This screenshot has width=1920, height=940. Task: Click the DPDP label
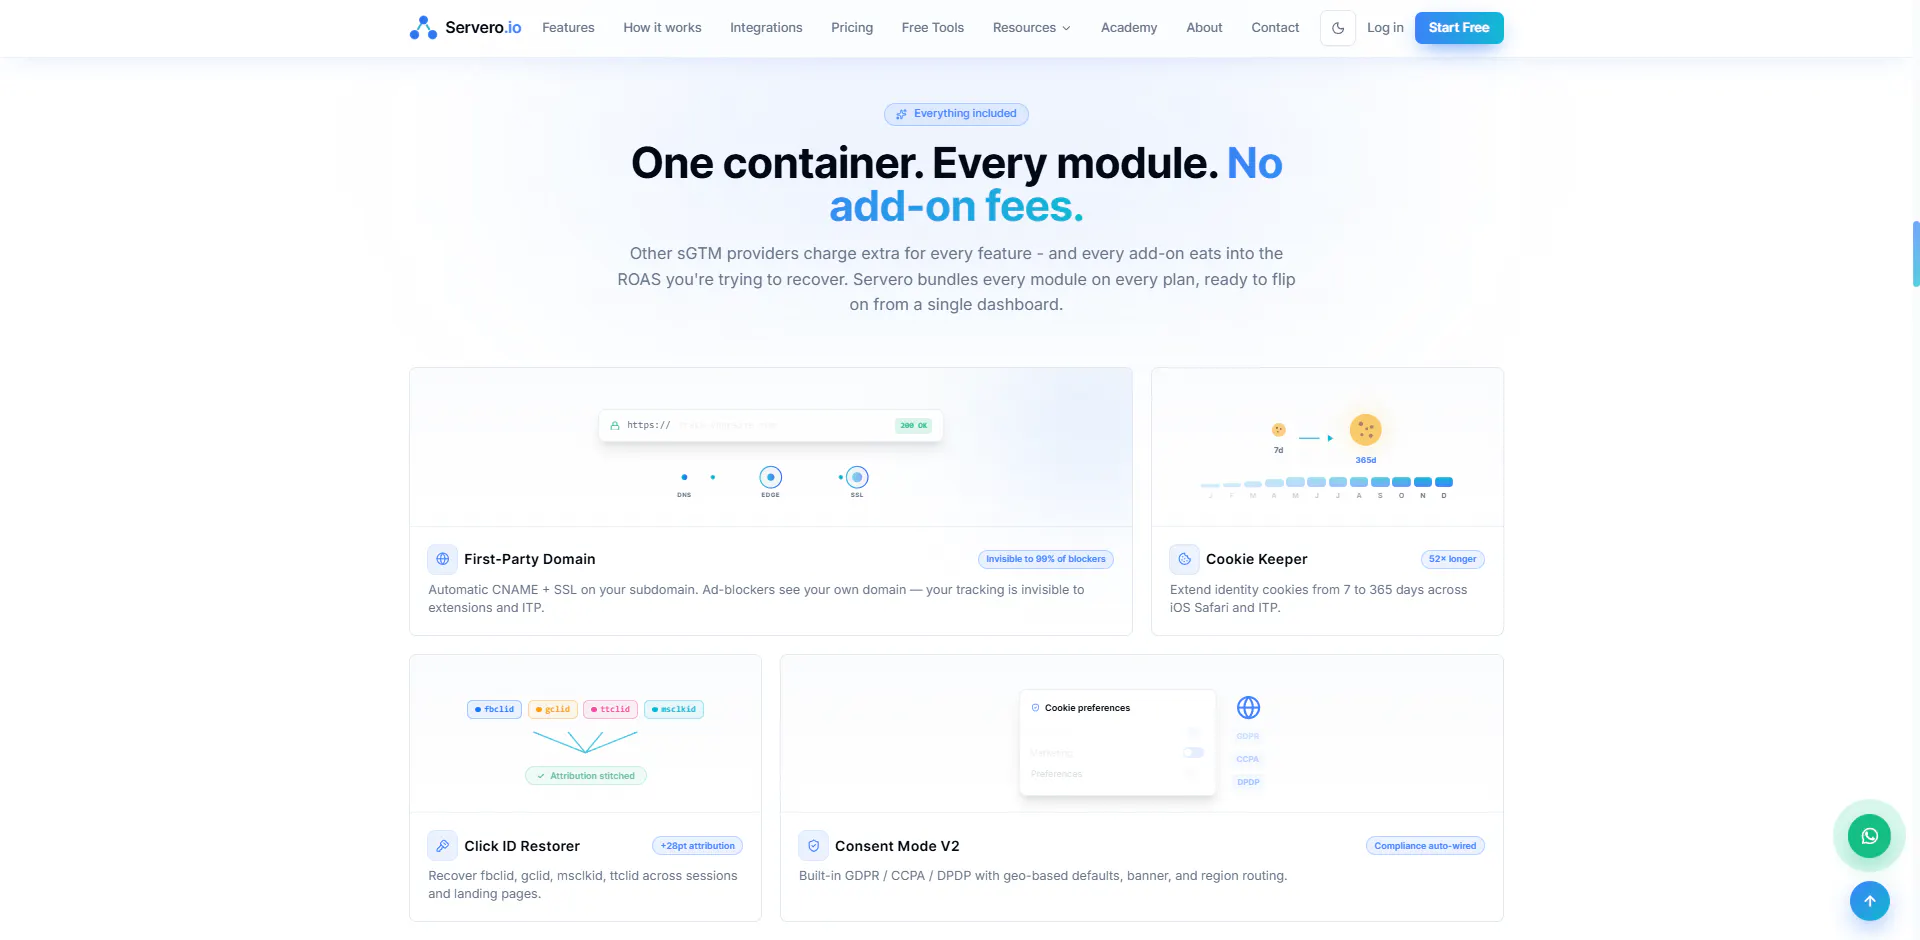[x=1248, y=782]
